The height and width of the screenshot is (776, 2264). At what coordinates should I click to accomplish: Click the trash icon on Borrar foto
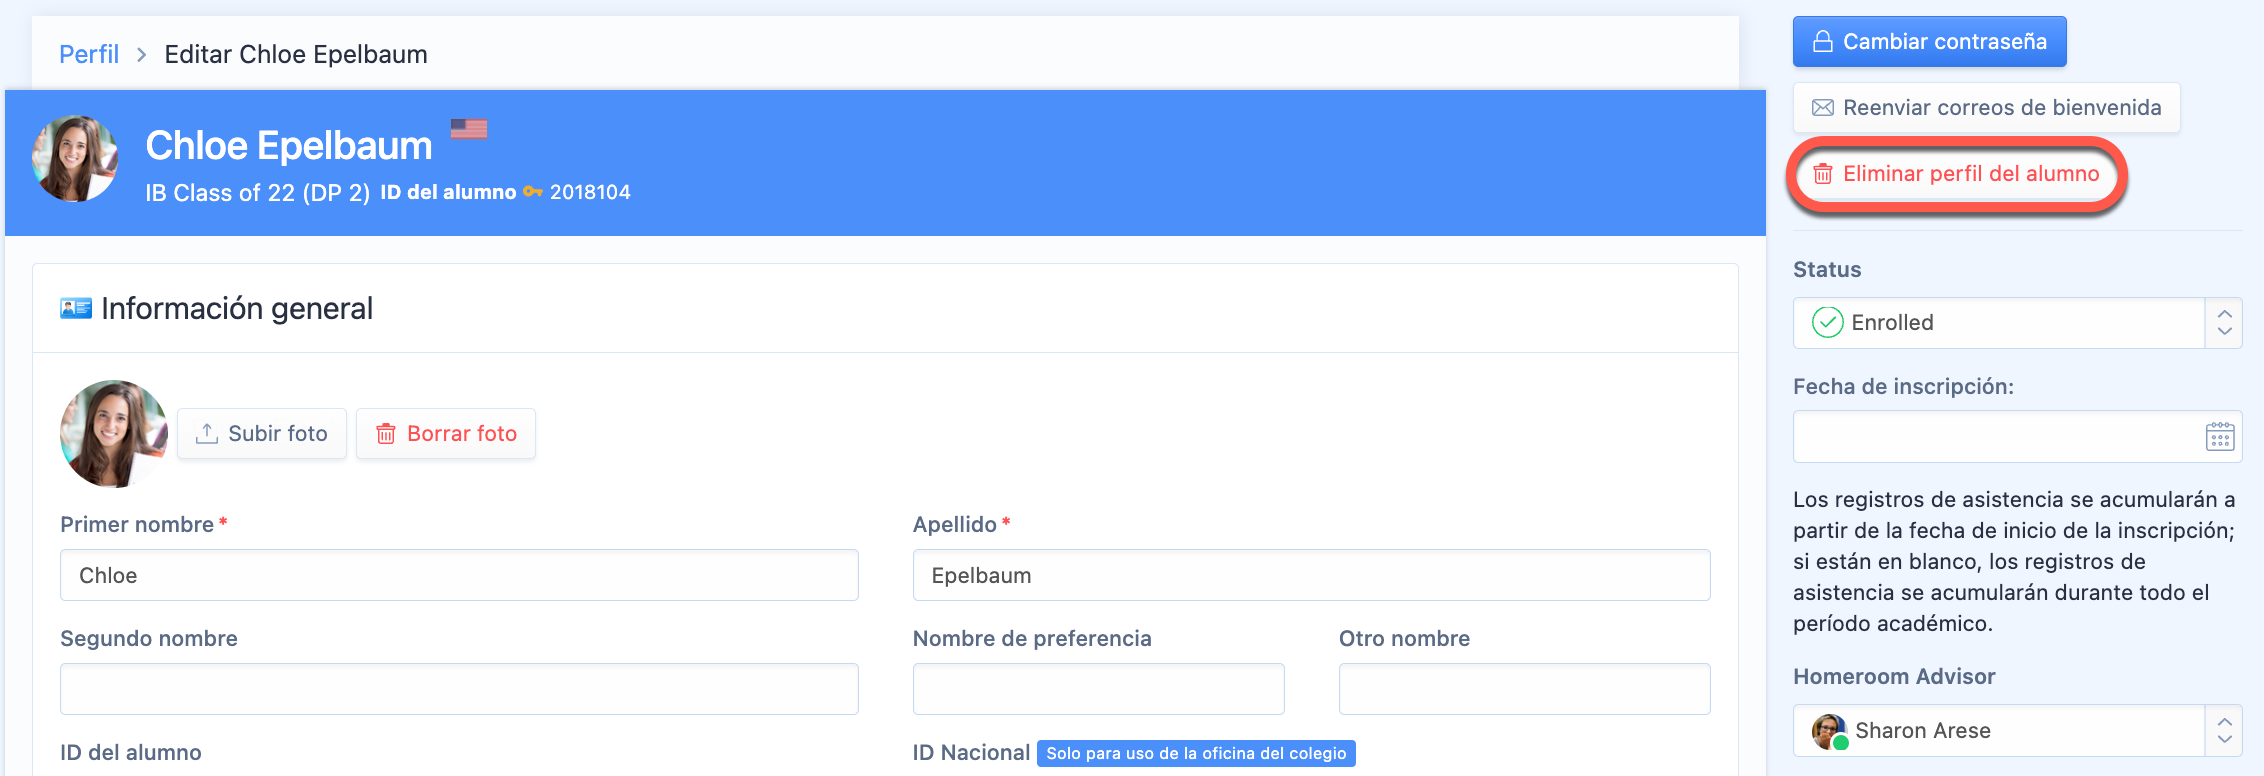[385, 434]
